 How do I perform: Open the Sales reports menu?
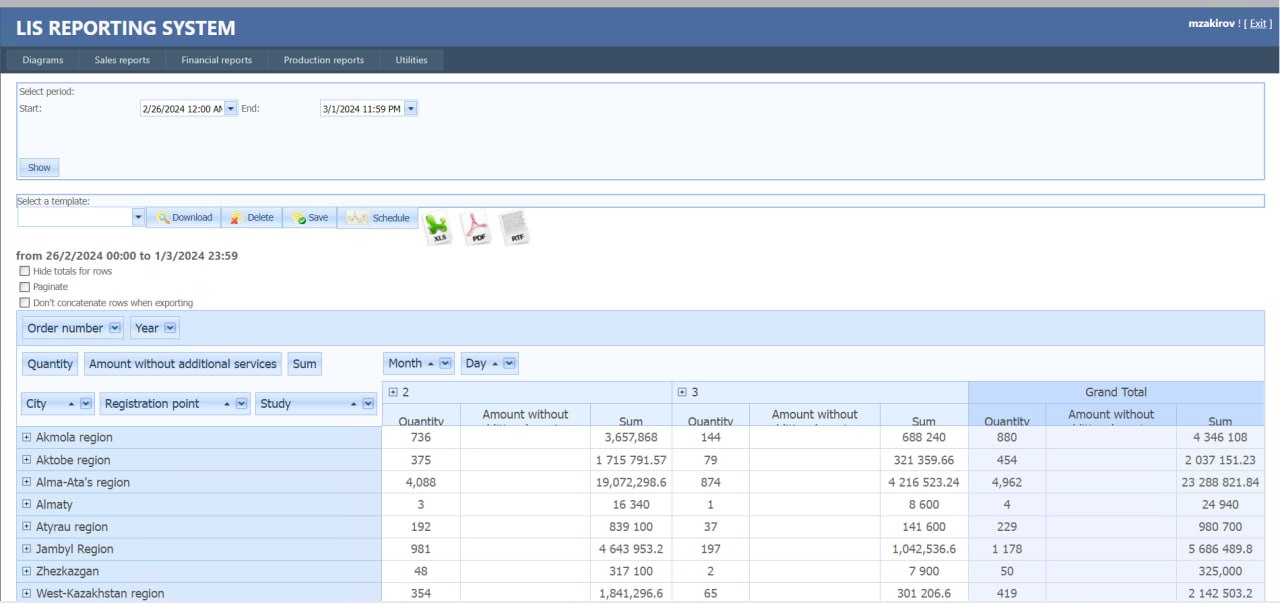[x=122, y=60]
